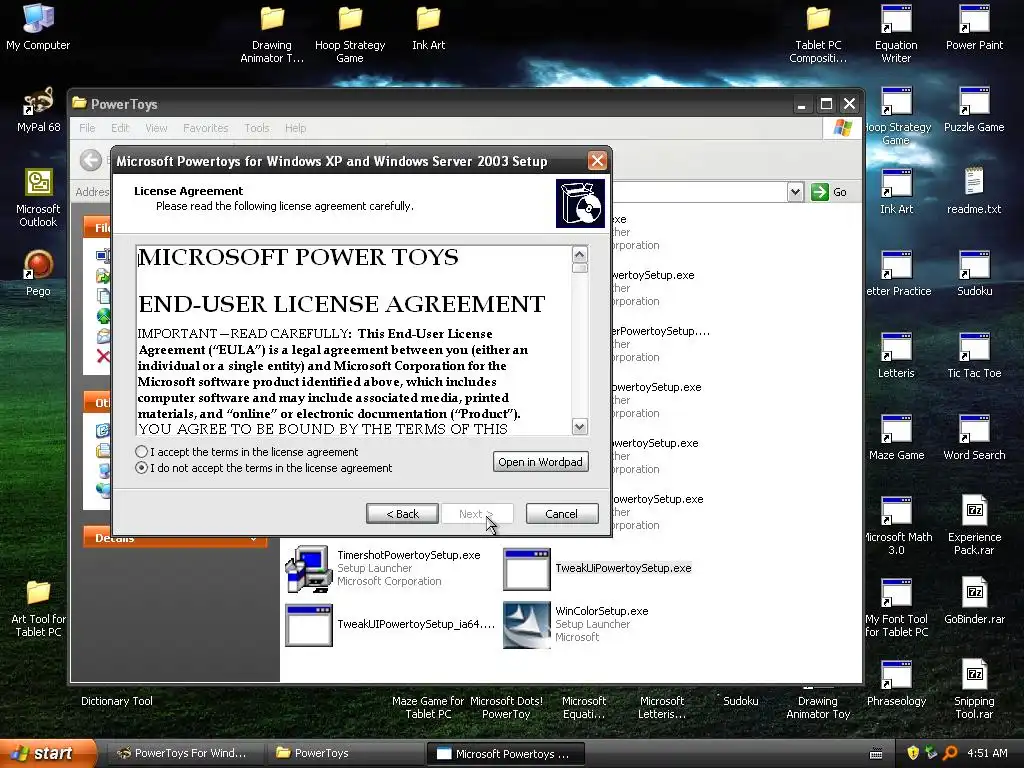Click TimershotPowertoySetup.exe file name
This screenshot has width=1024, height=768.
[409, 555]
